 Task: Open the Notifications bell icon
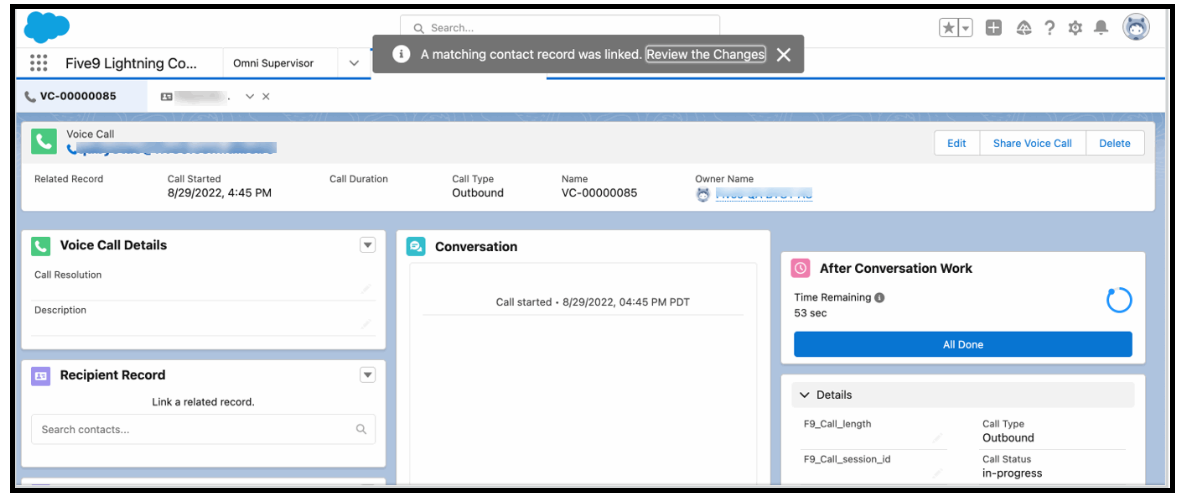pos(1101,28)
